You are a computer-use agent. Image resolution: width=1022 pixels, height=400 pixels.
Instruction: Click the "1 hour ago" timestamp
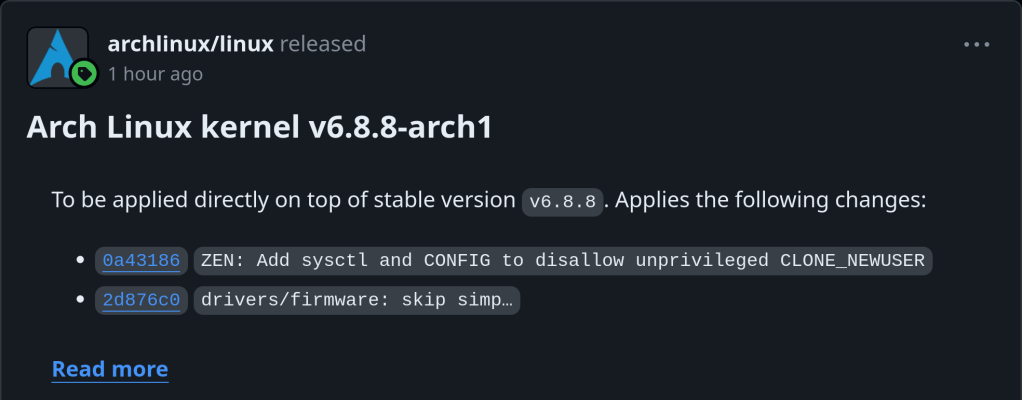[x=155, y=74]
